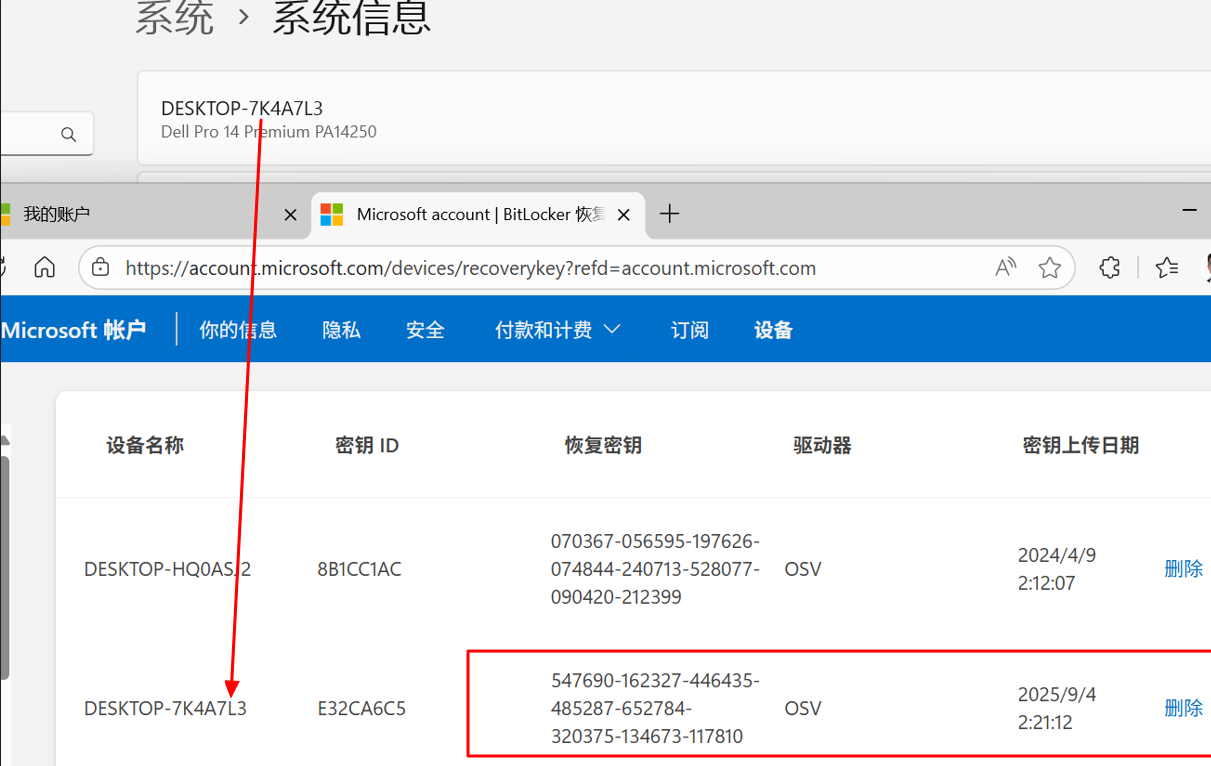Click the favorites star in the address bar
1211x766 pixels.
click(x=1049, y=267)
